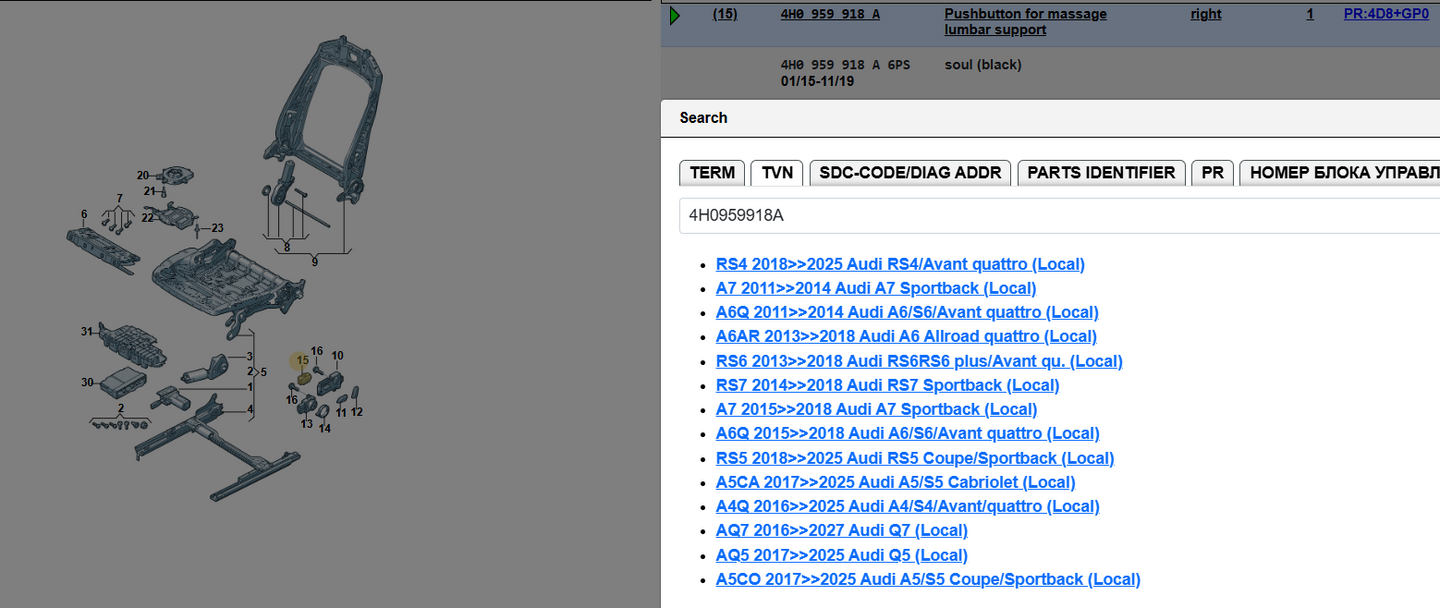This screenshot has height=608, width=1440.
Task: Click callout 10 in seat diagram
Action: coord(337,355)
